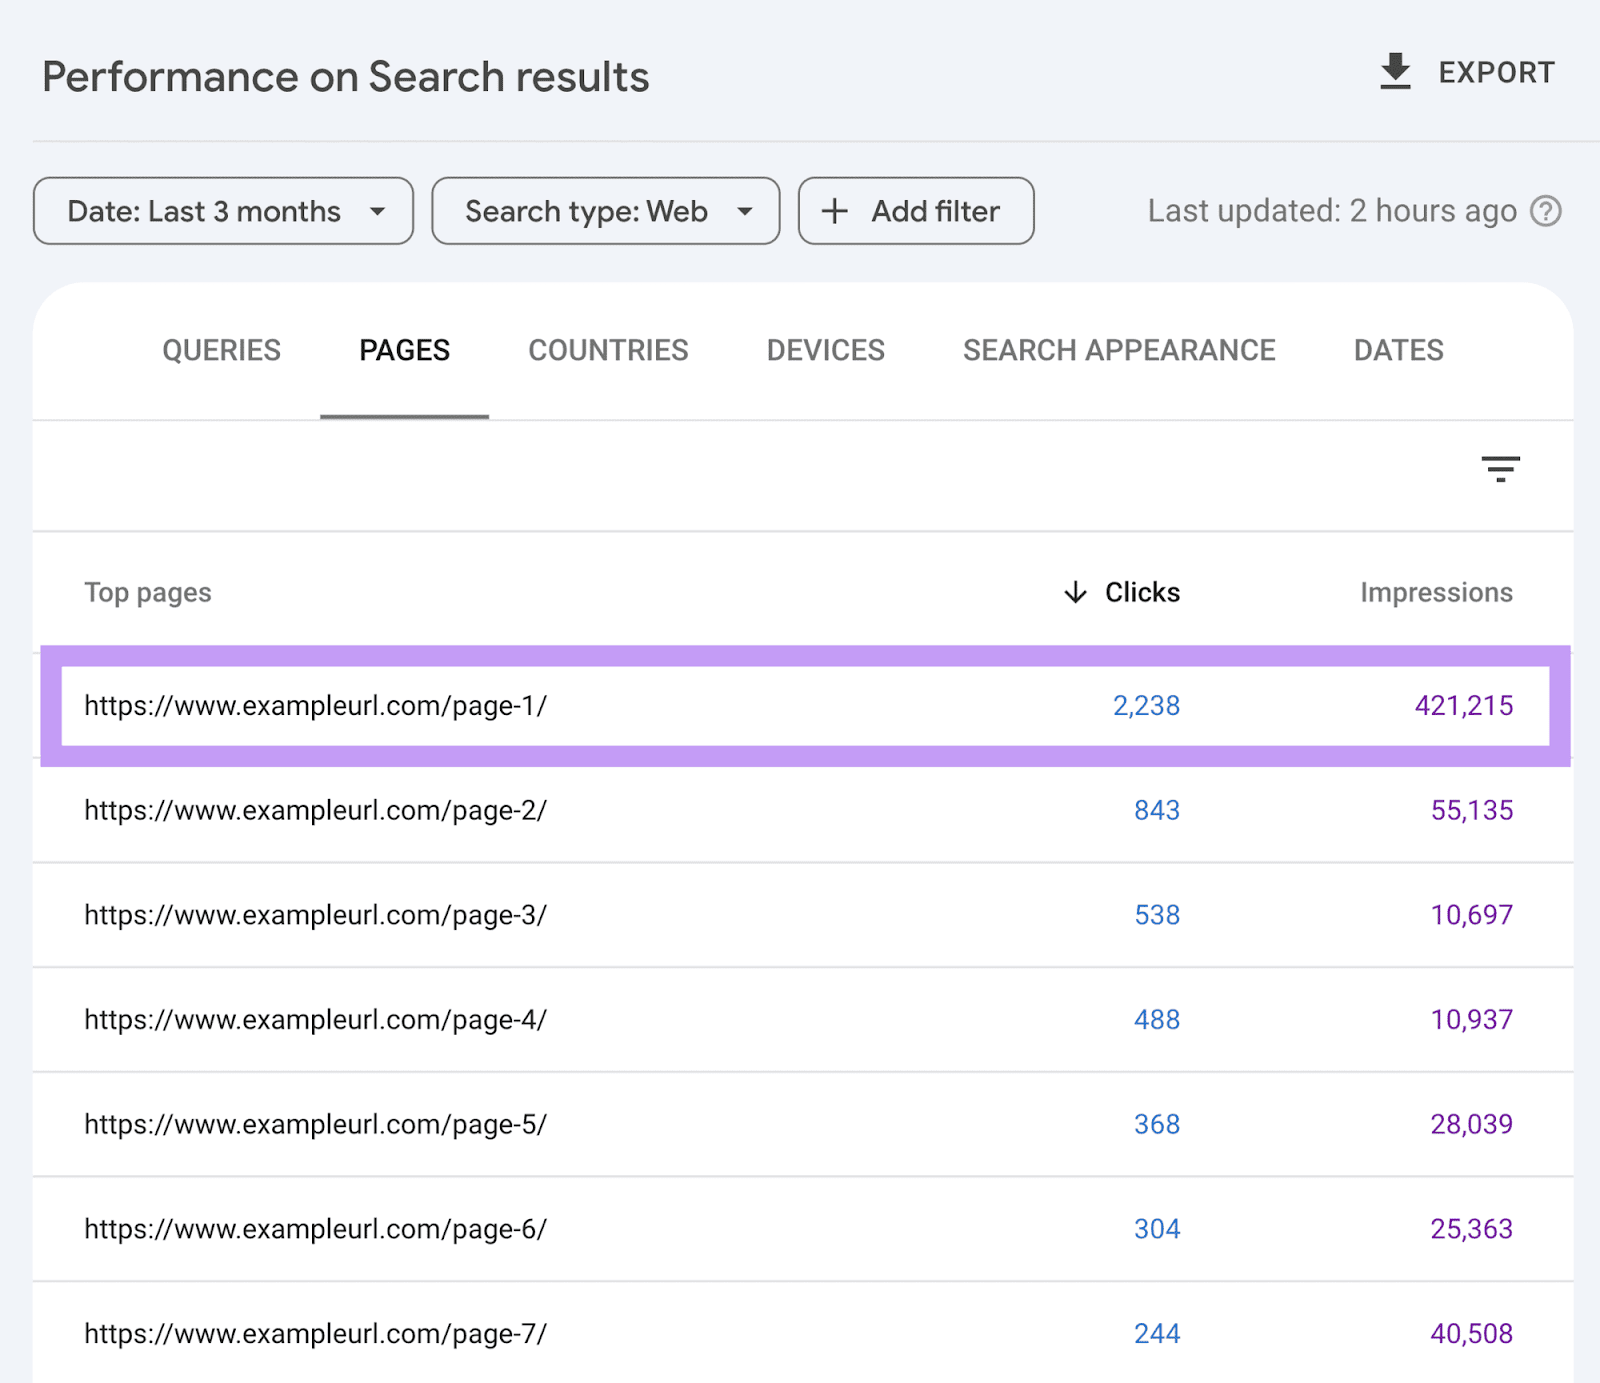Expand the Date filter chevron
This screenshot has height=1383, width=1600.
[x=378, y=211]
